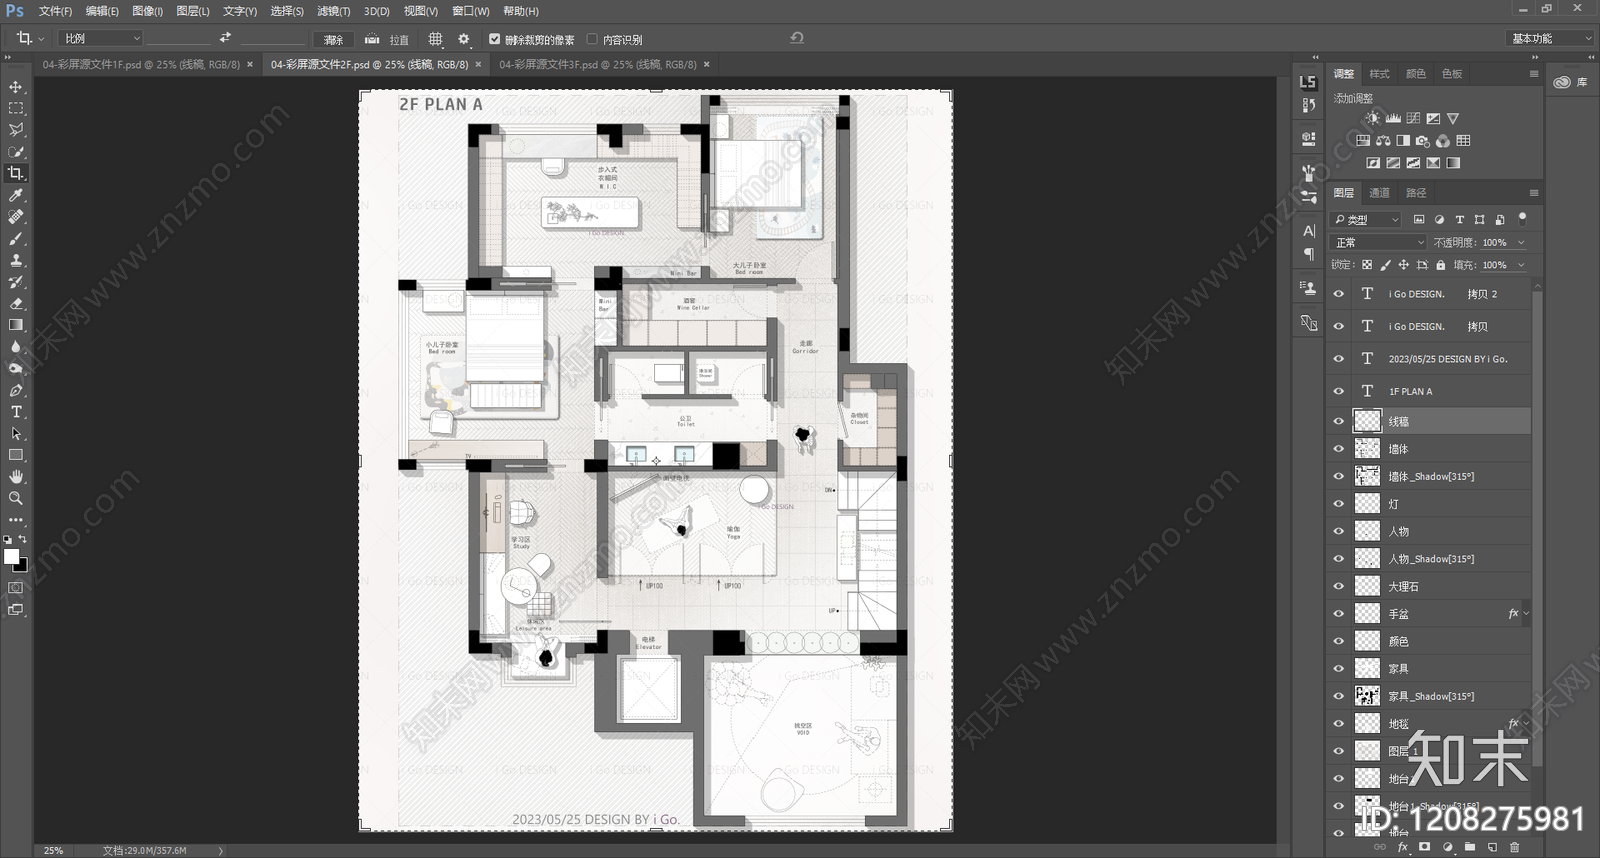Switch off the layer filter toggle

point(1522,218)
